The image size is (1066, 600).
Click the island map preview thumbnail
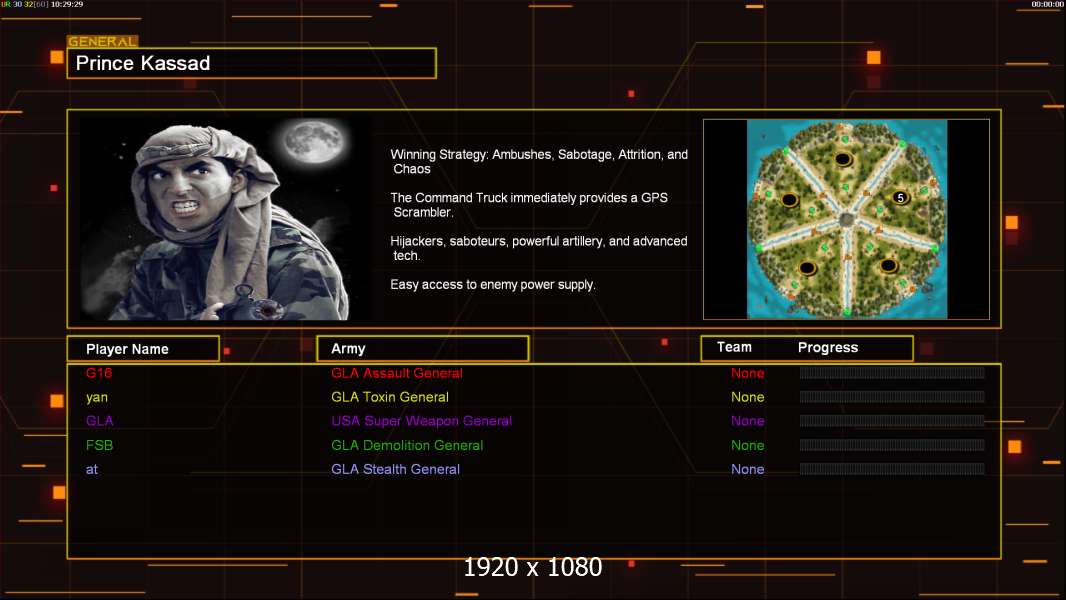point(846,219)
